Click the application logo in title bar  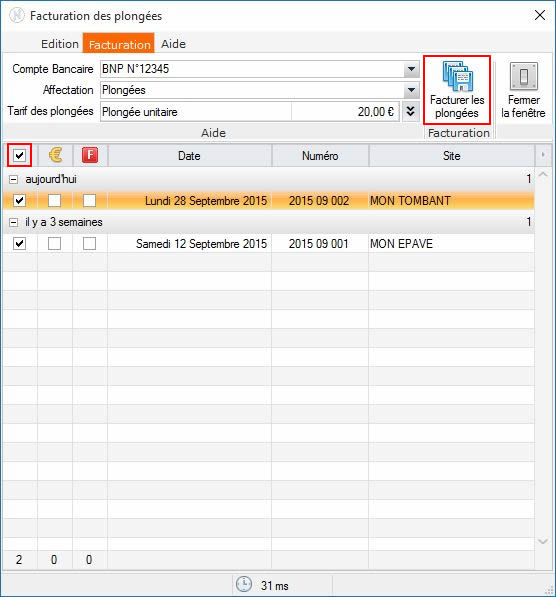pos(16,16)
